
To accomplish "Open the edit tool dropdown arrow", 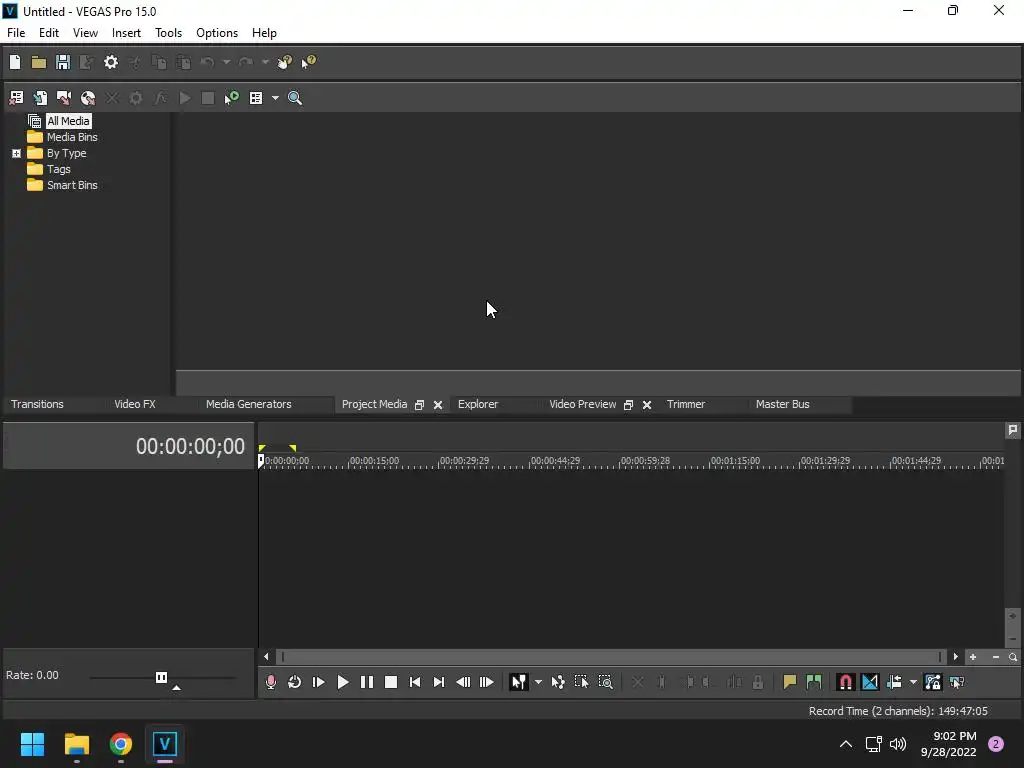I will click(538, 682).
